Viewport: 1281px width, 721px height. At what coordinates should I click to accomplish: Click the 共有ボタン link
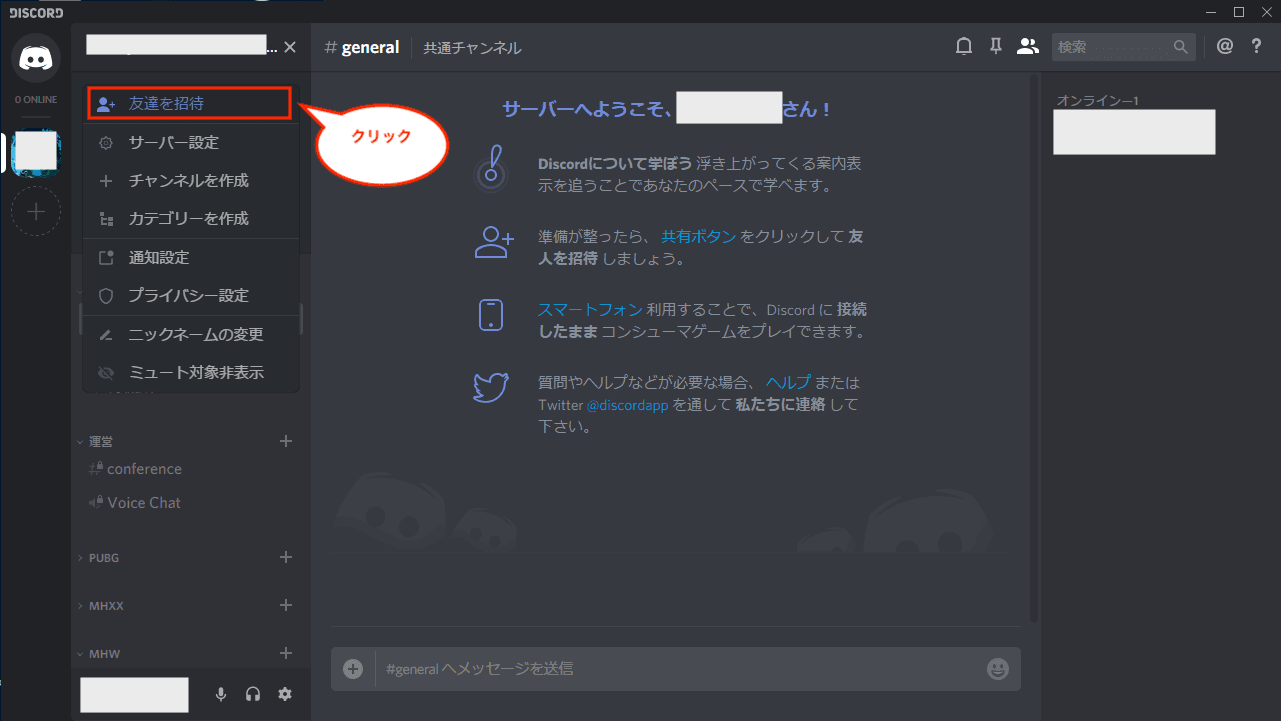point(699,237)
